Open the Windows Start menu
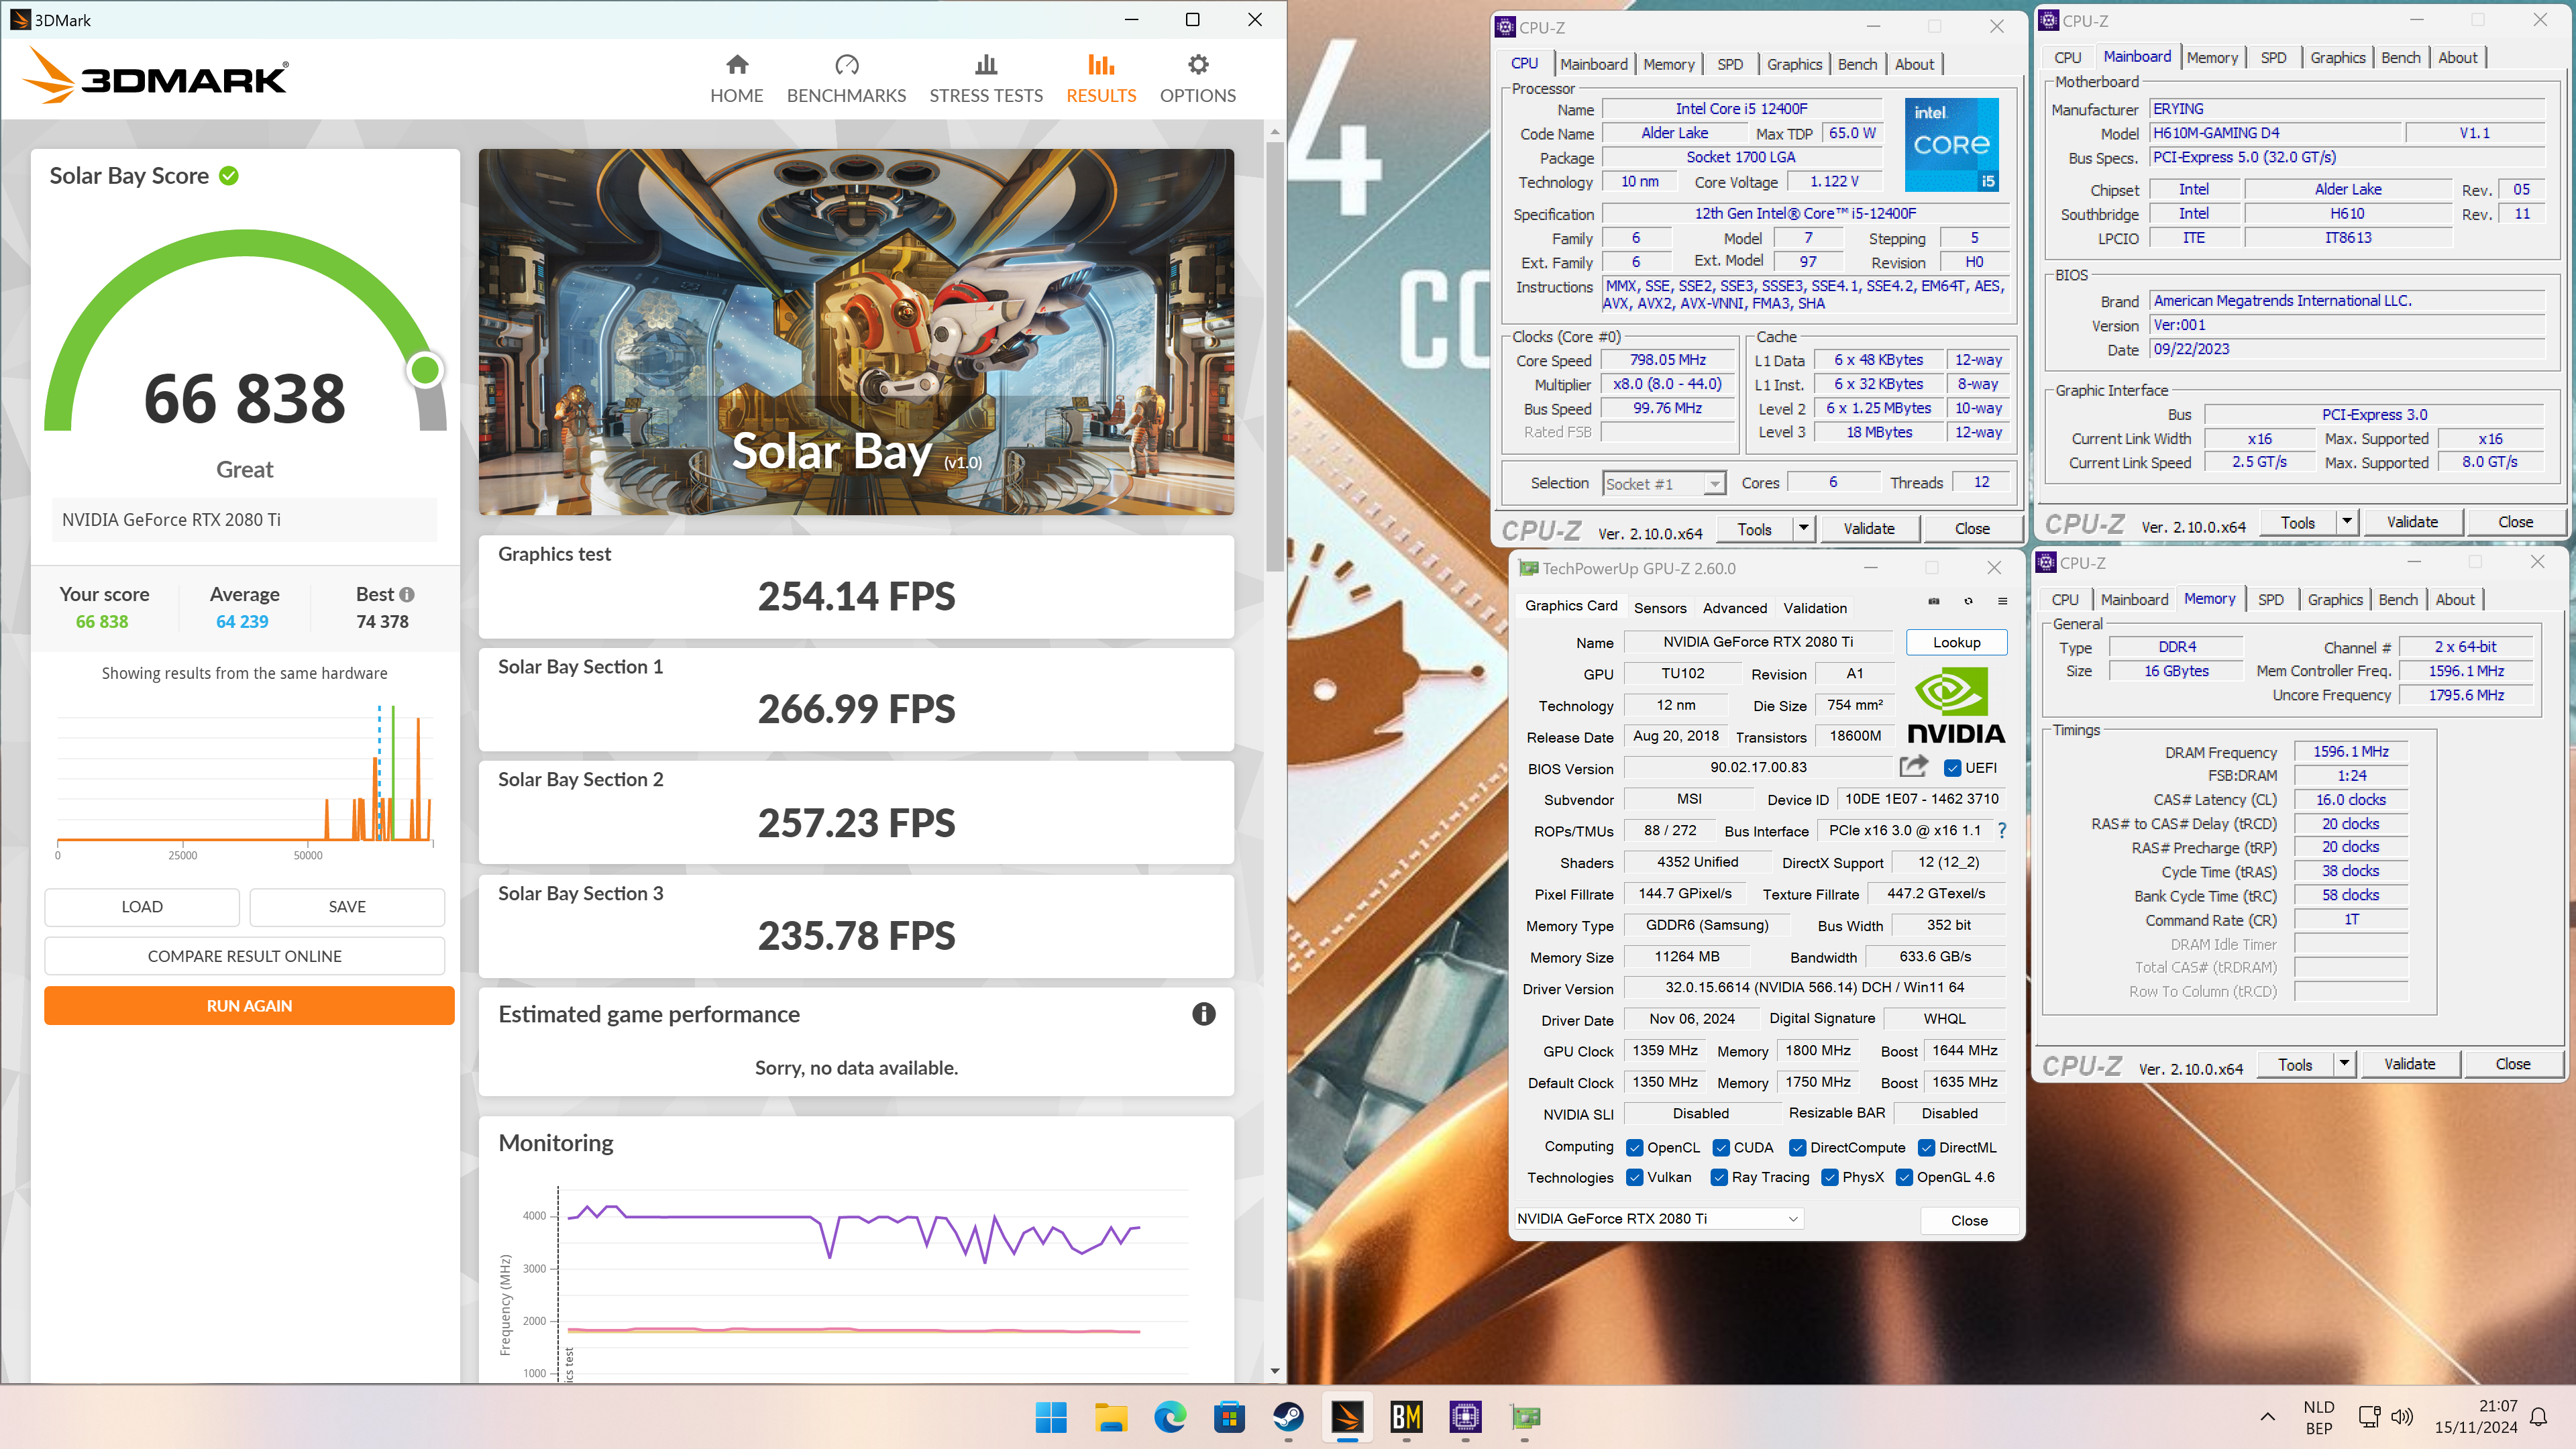The image size is (2576, 1449). point(1051,1417)
